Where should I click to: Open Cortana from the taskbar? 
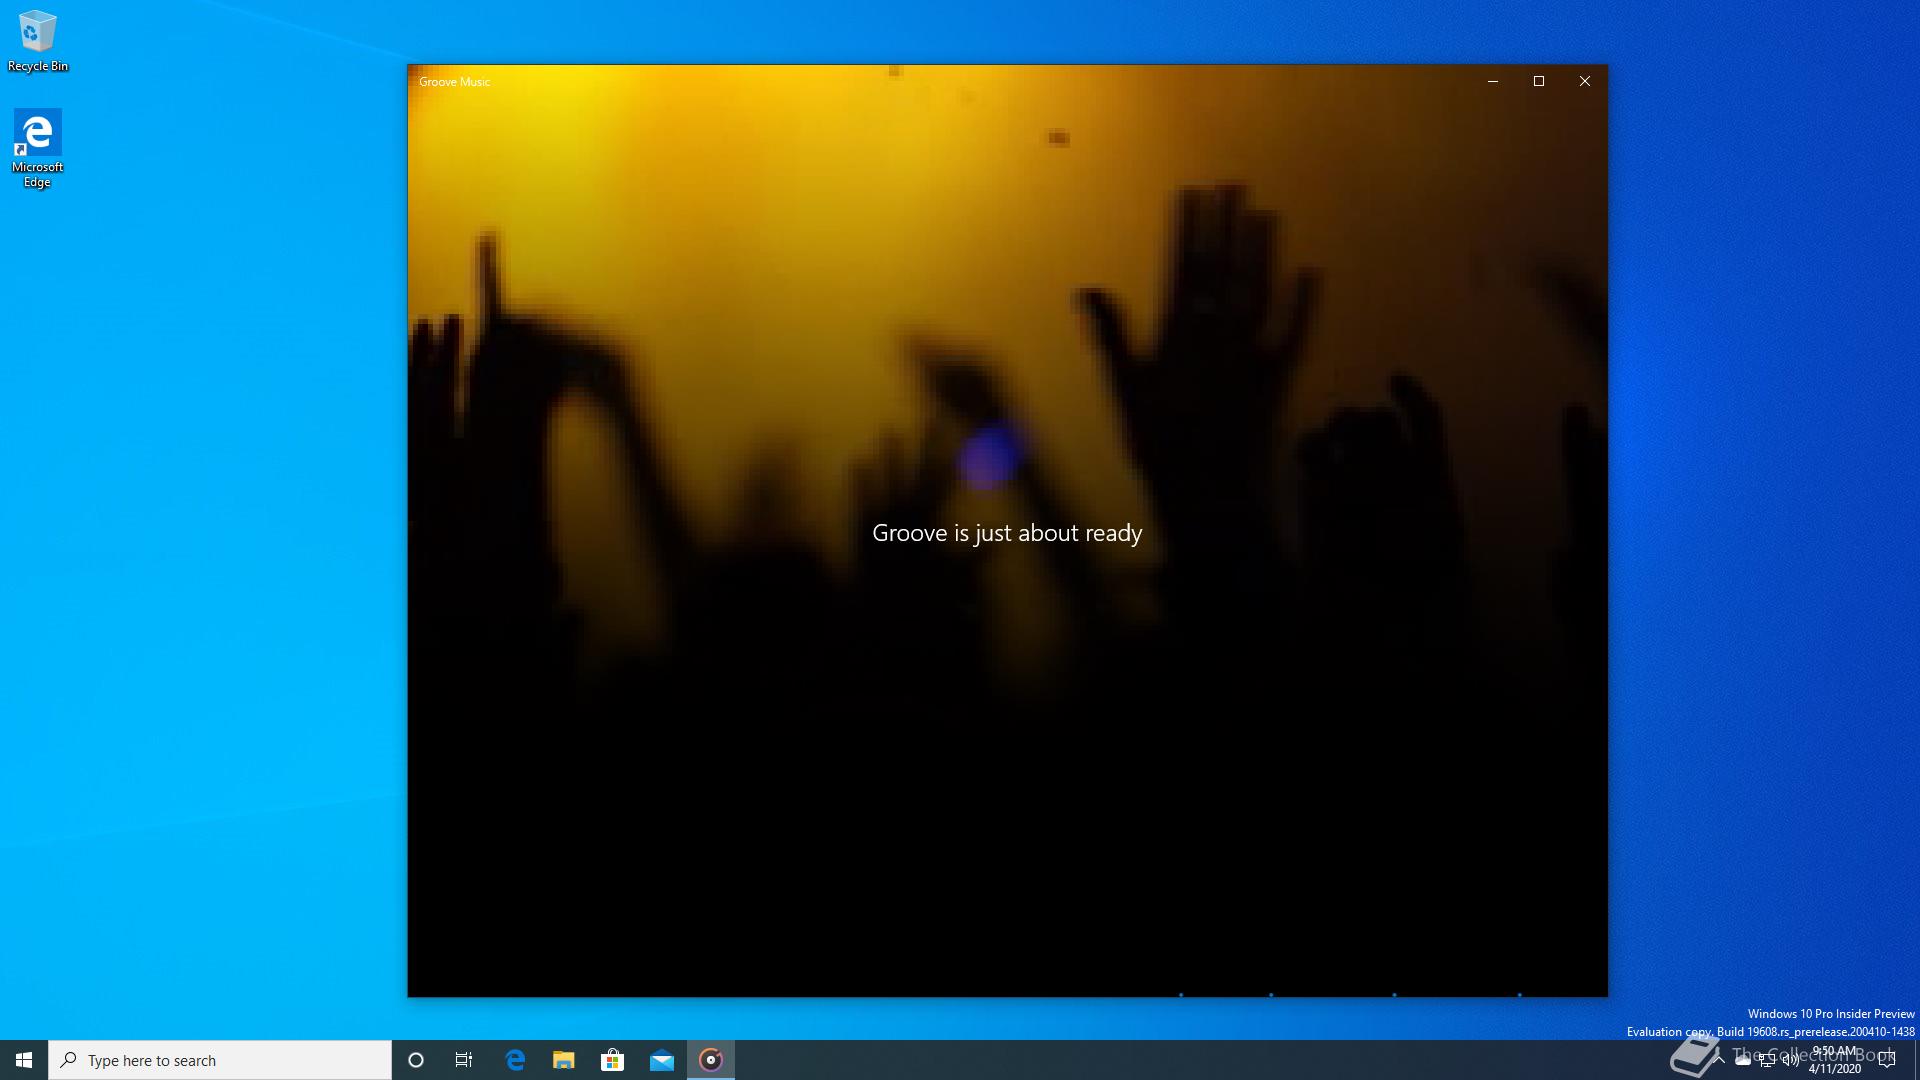point(416,1060)
